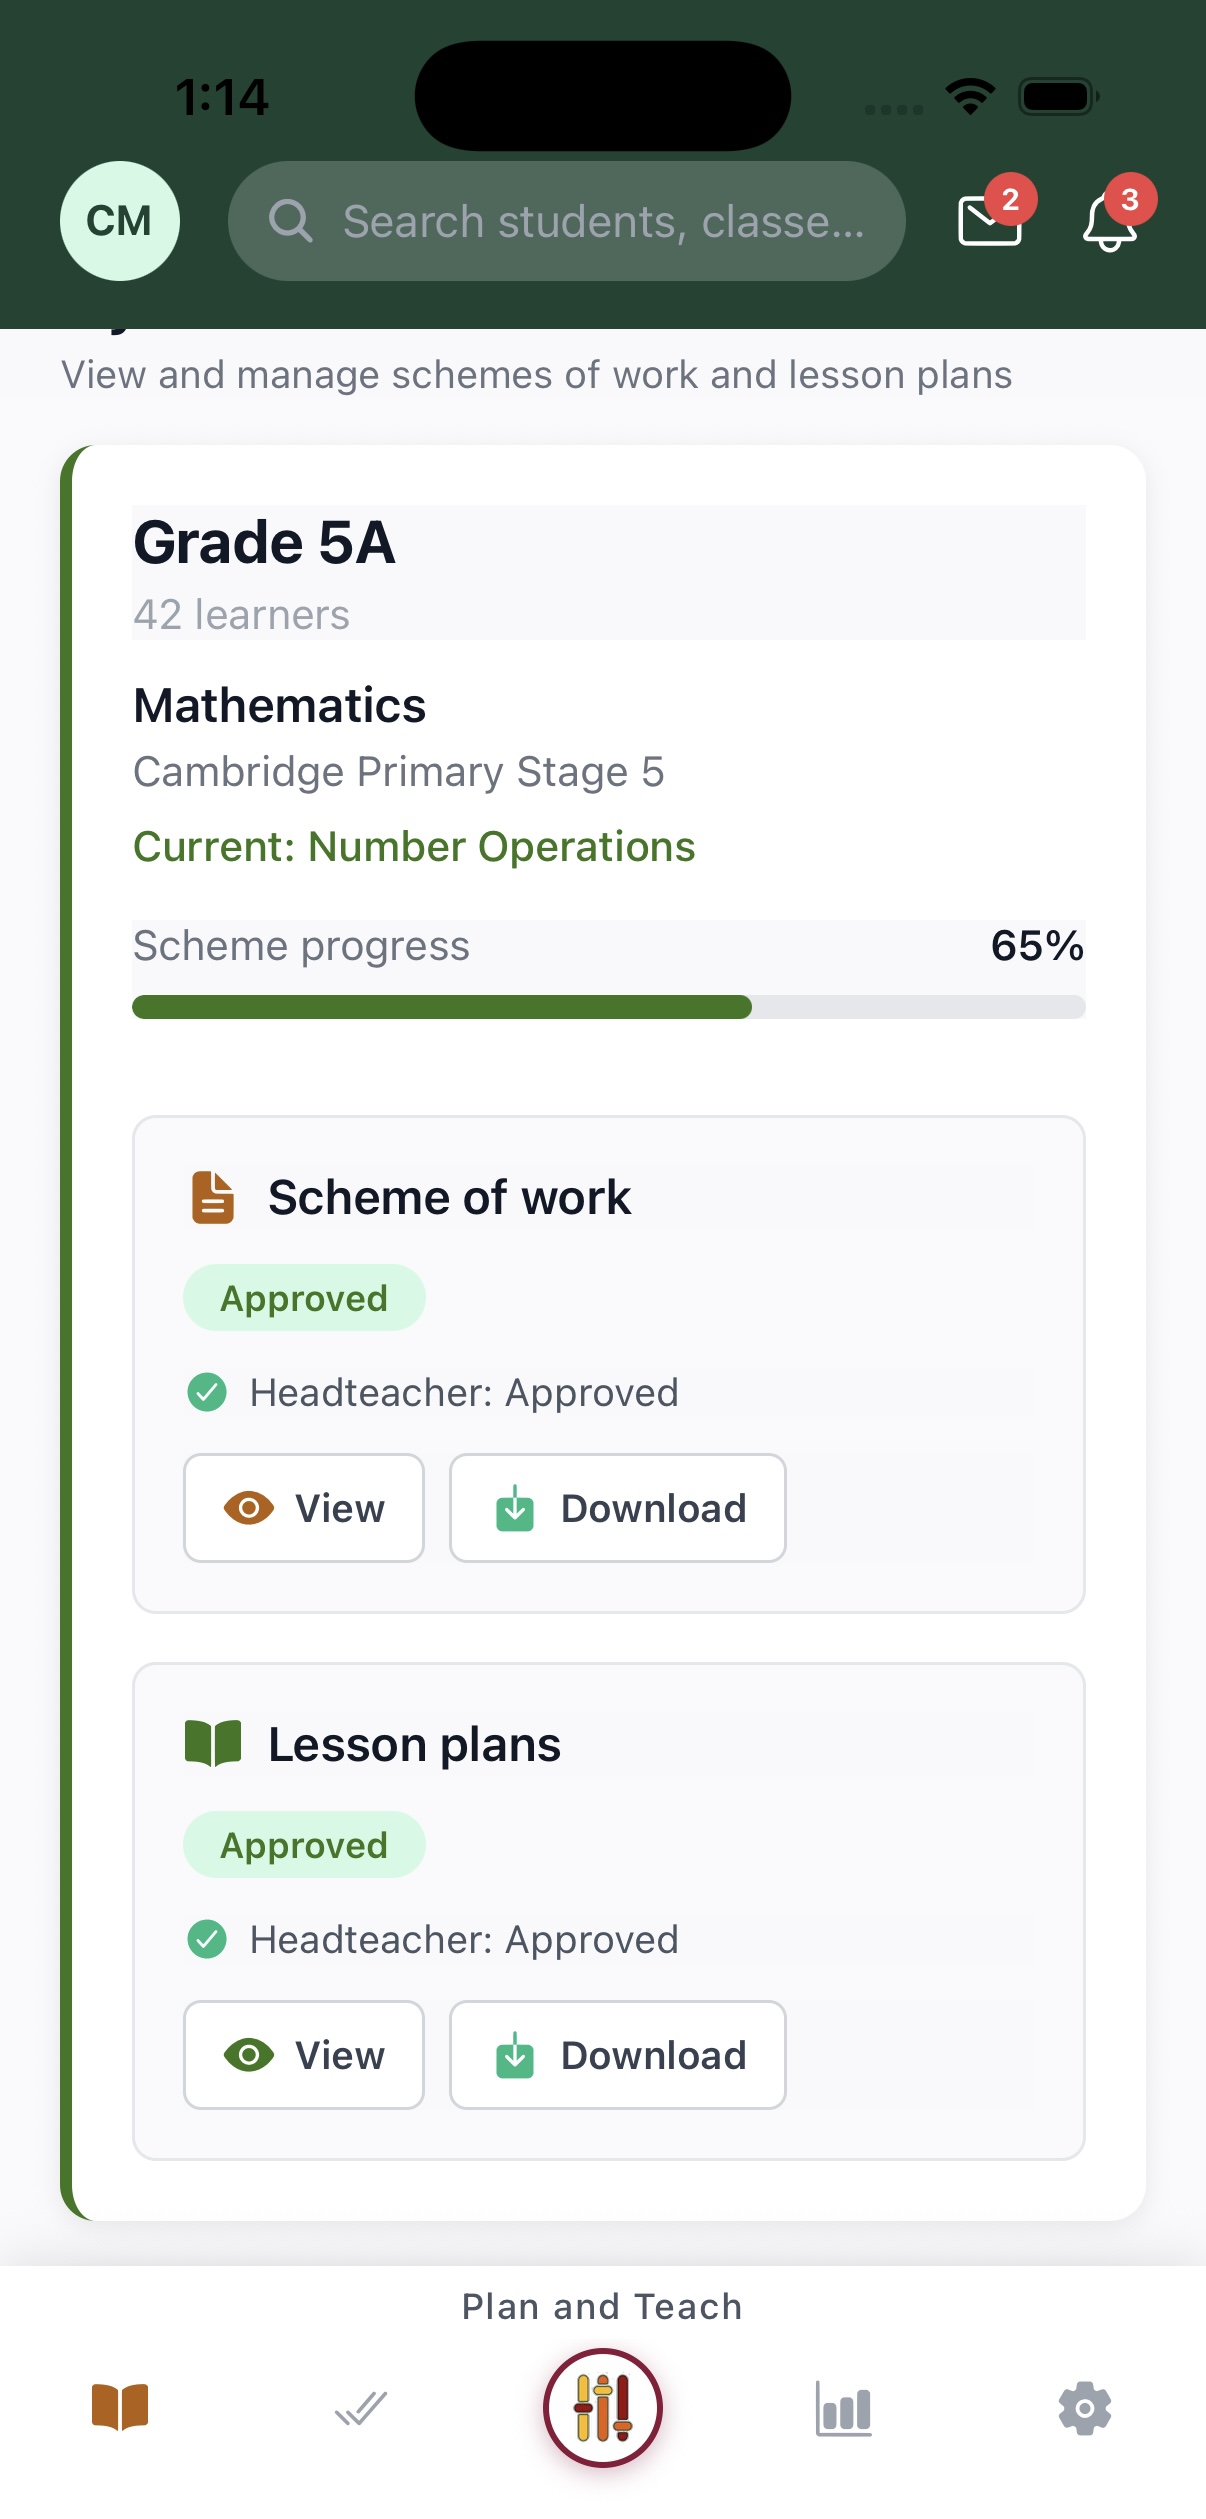Tap the search magnifier icon
The width and height of the screenshot is (1206, 2519).
pyautogui.click(x=291, y=221)
